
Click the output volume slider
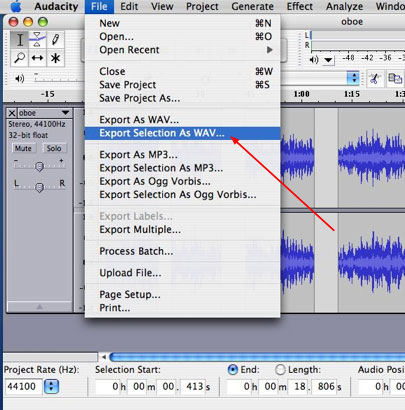click(58, 79)
